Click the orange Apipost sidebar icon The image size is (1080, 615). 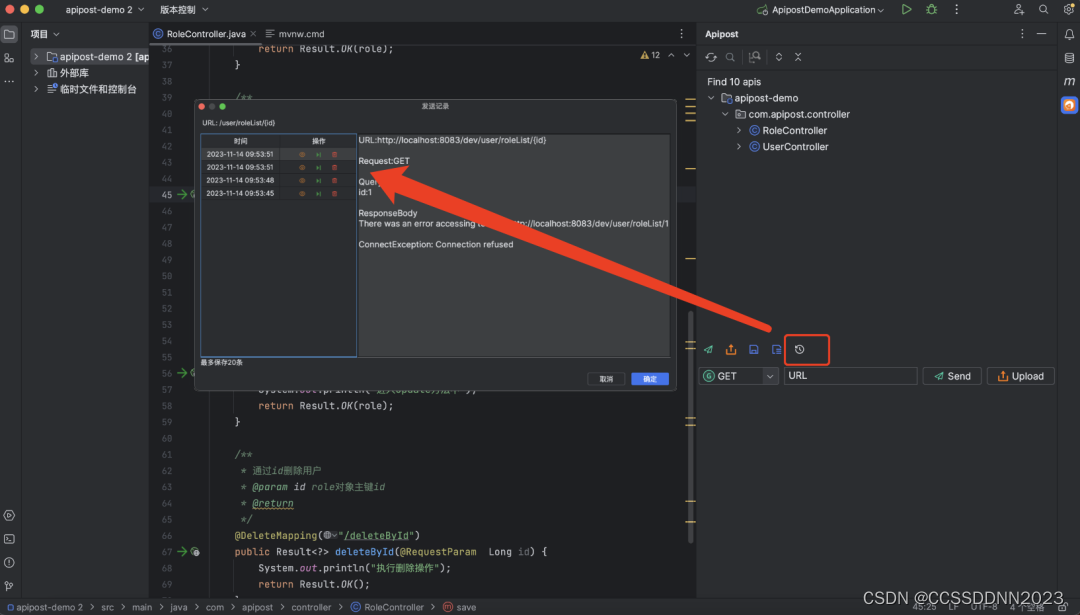[x=1069, y=105]
